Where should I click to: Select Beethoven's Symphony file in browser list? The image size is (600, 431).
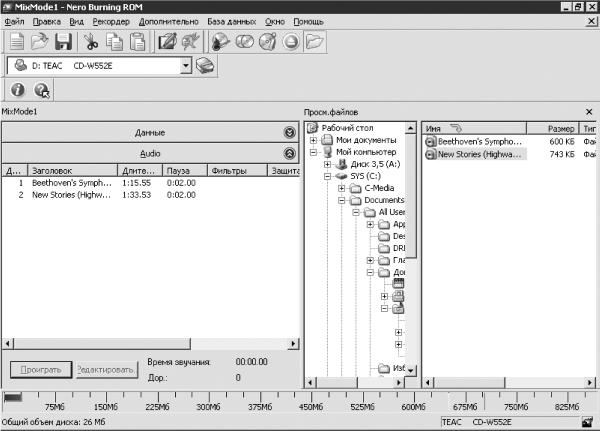(x=474, y=142)
